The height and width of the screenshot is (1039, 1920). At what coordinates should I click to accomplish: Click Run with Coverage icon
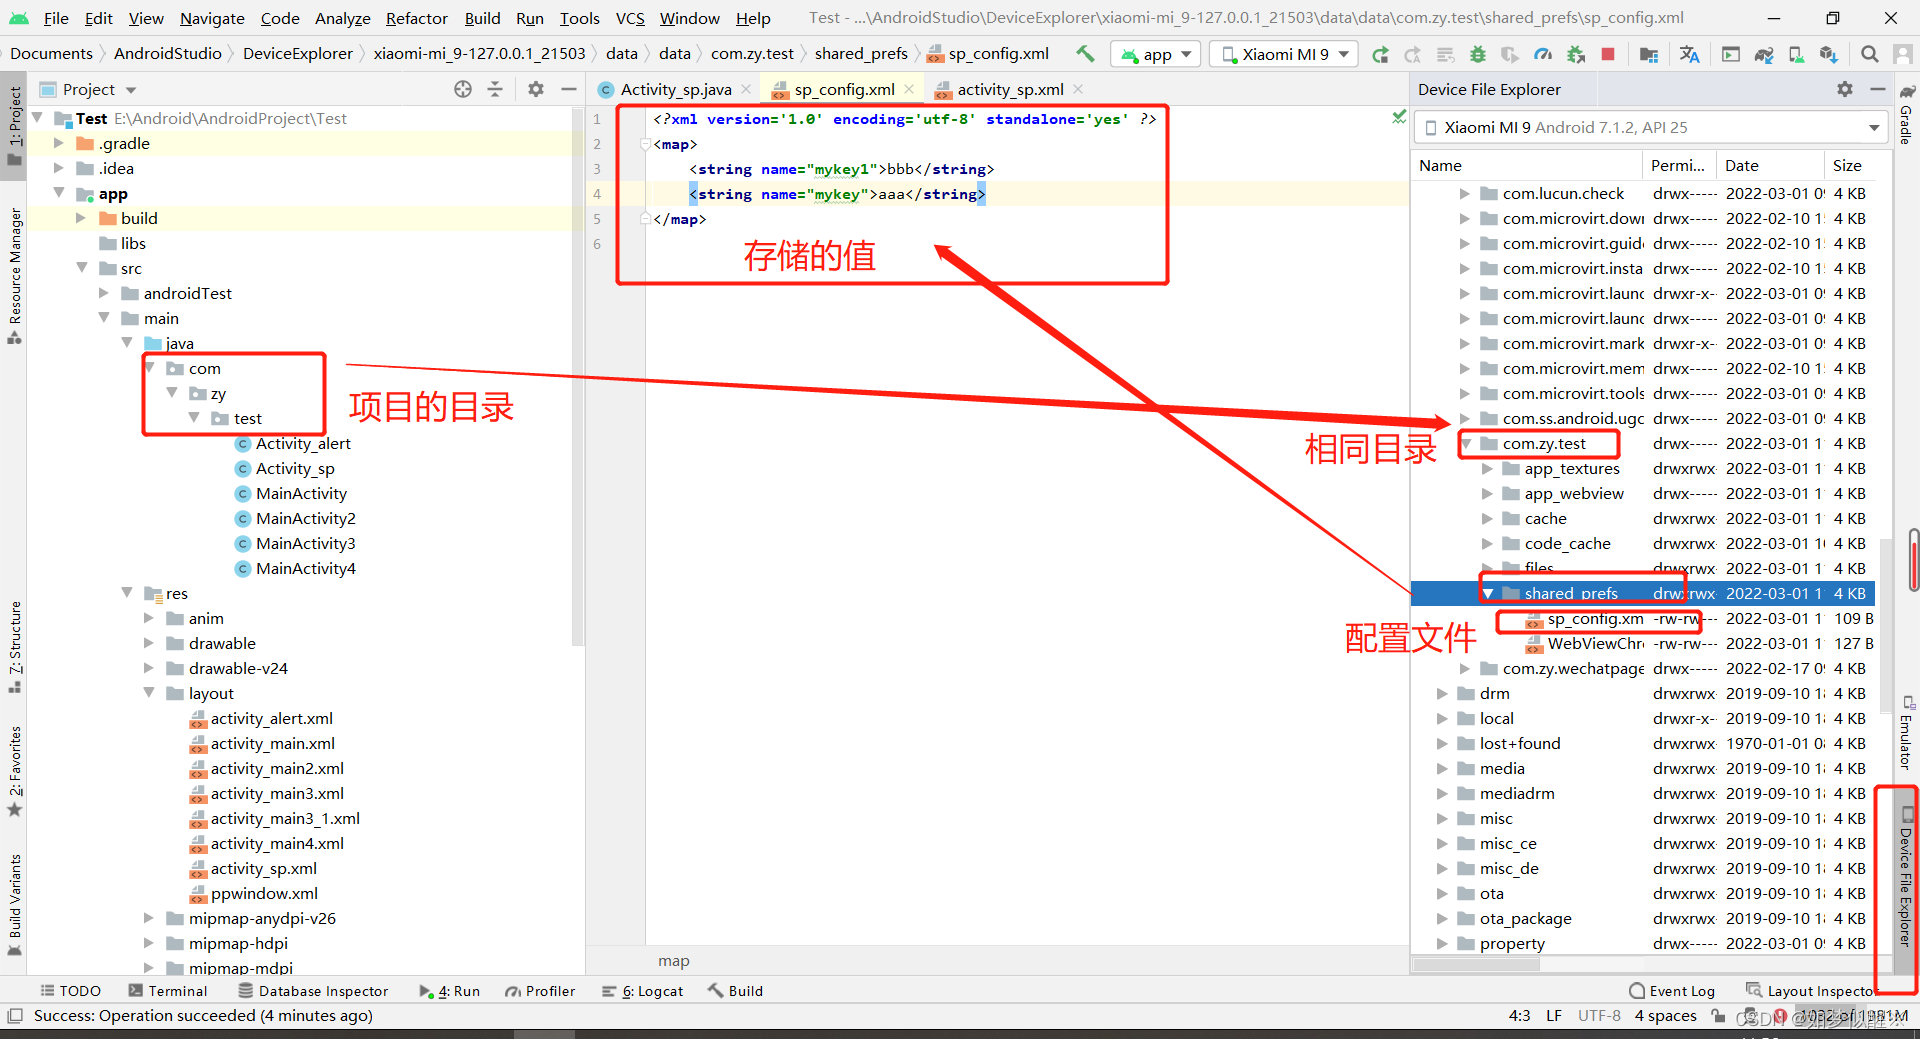pyautogui.click(x=1510, y=54)
